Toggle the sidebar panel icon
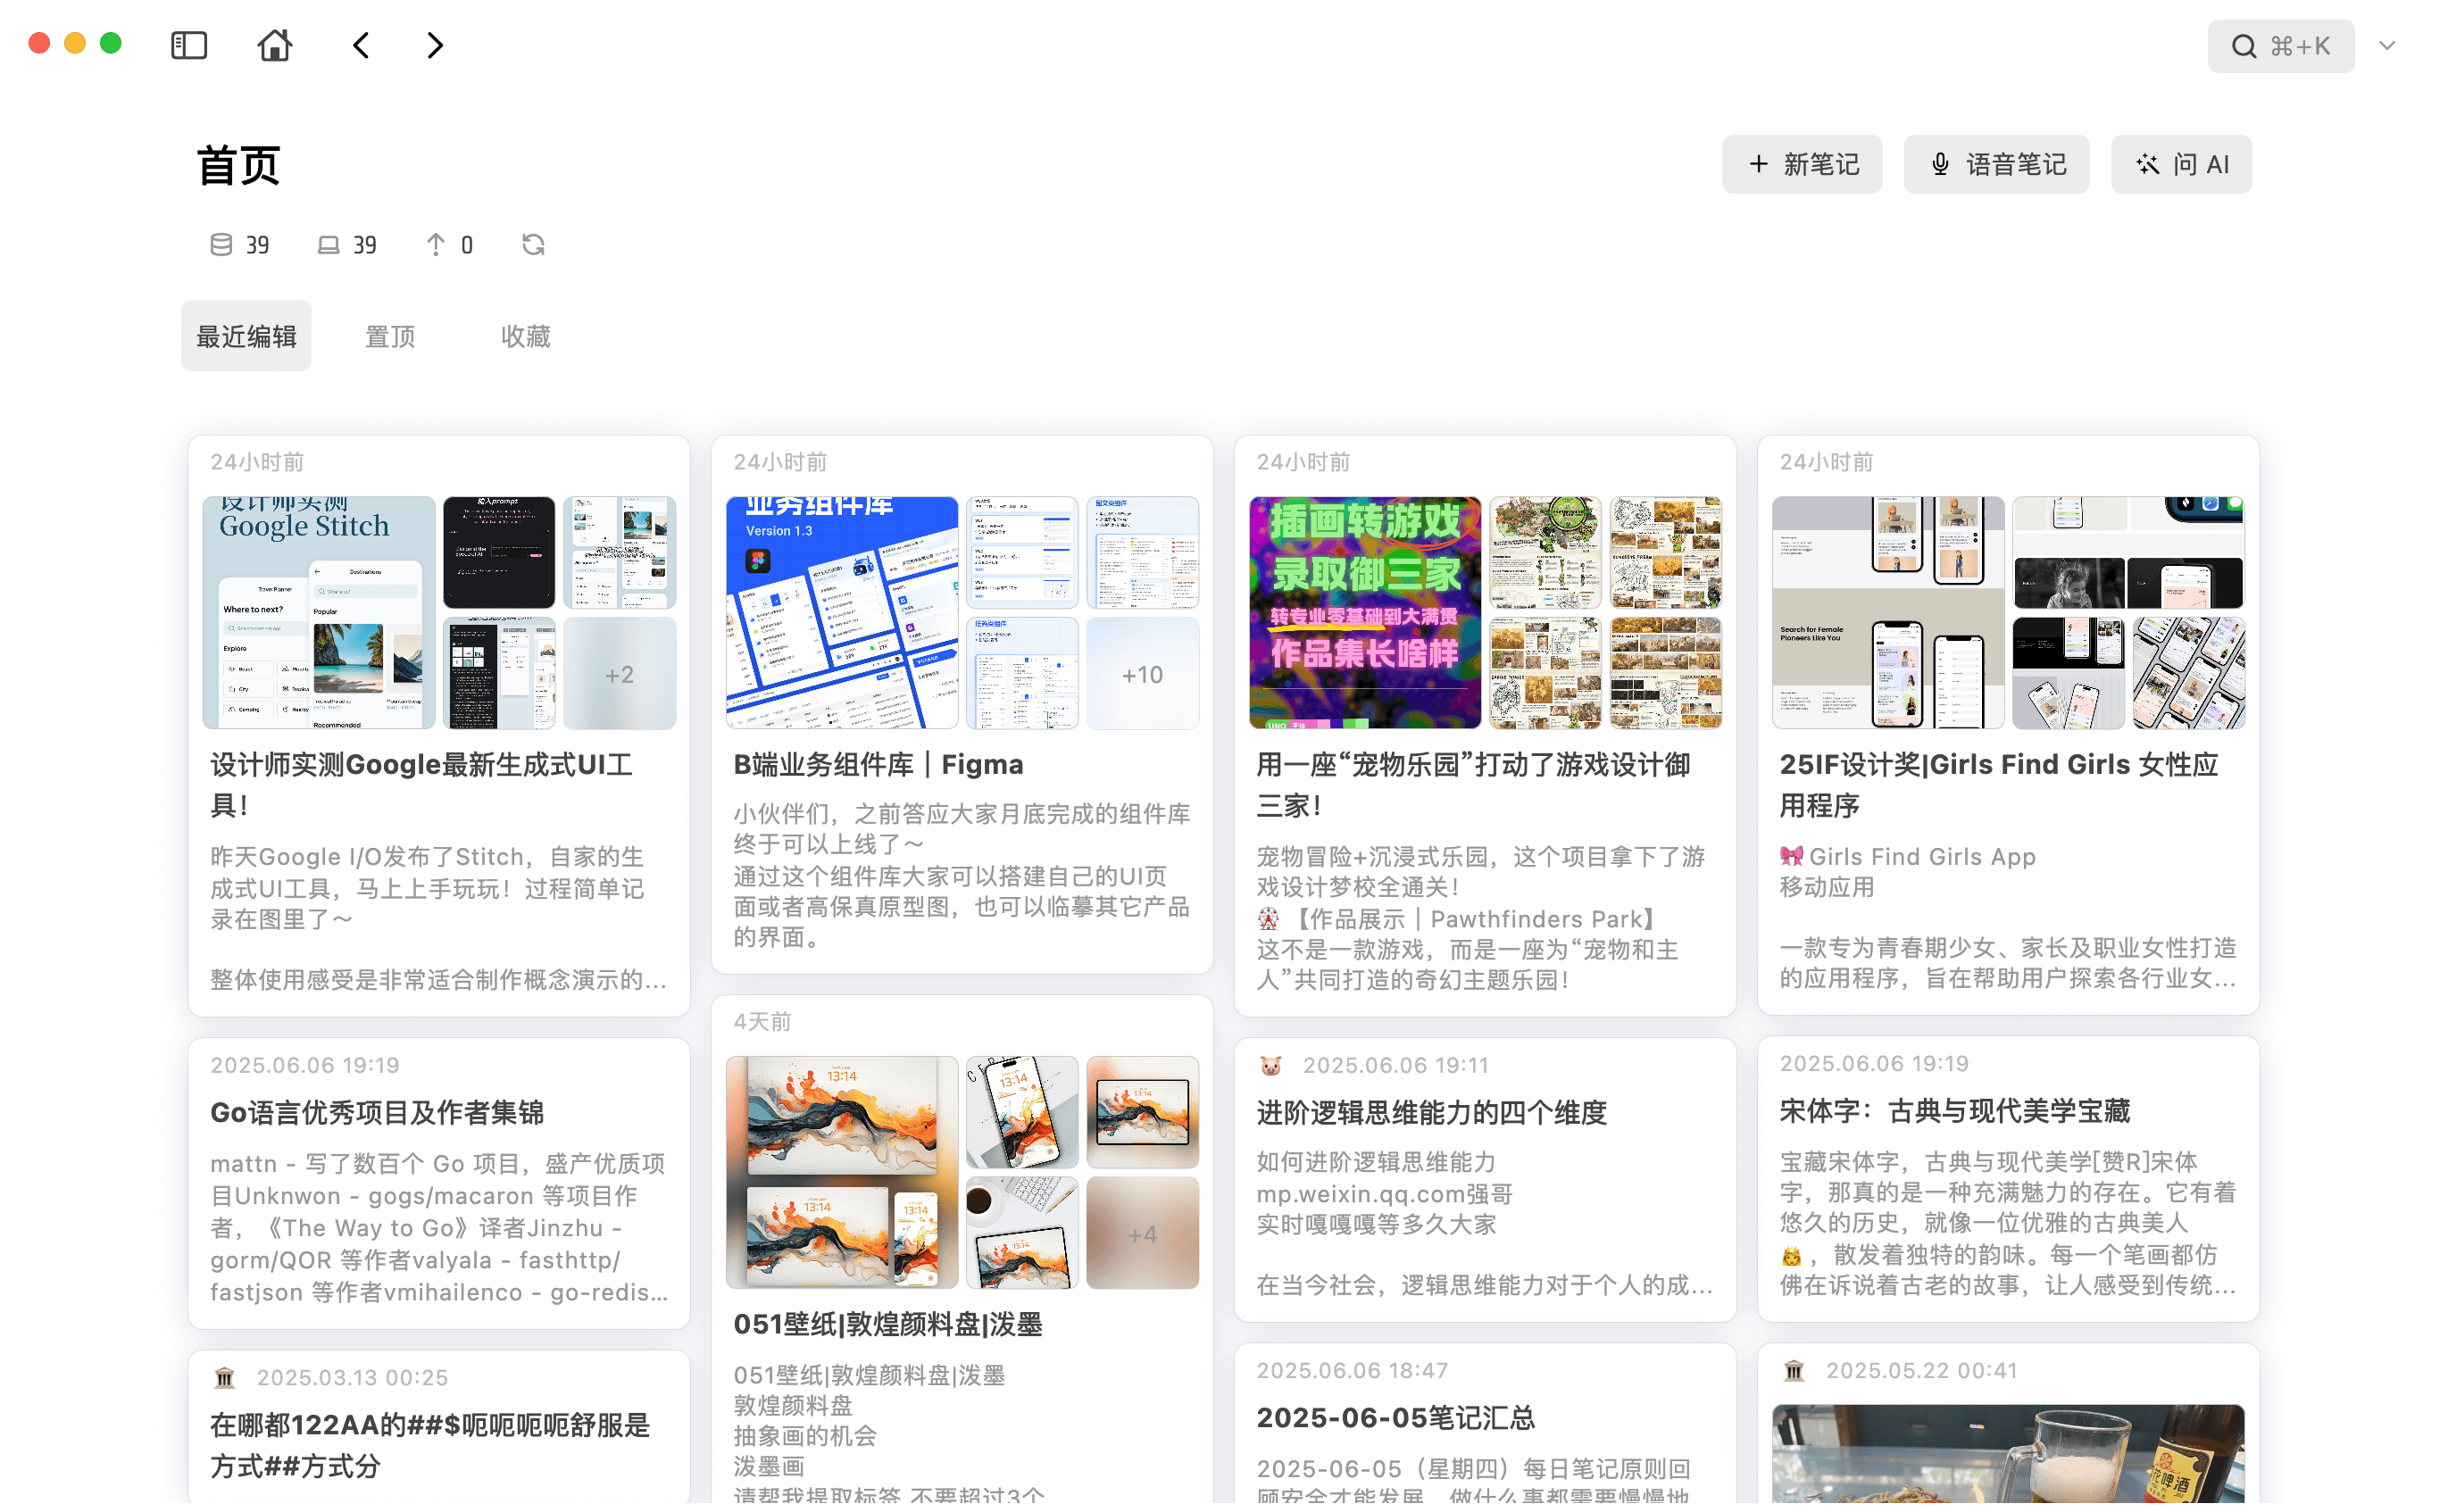 click(x=188, y=45)
